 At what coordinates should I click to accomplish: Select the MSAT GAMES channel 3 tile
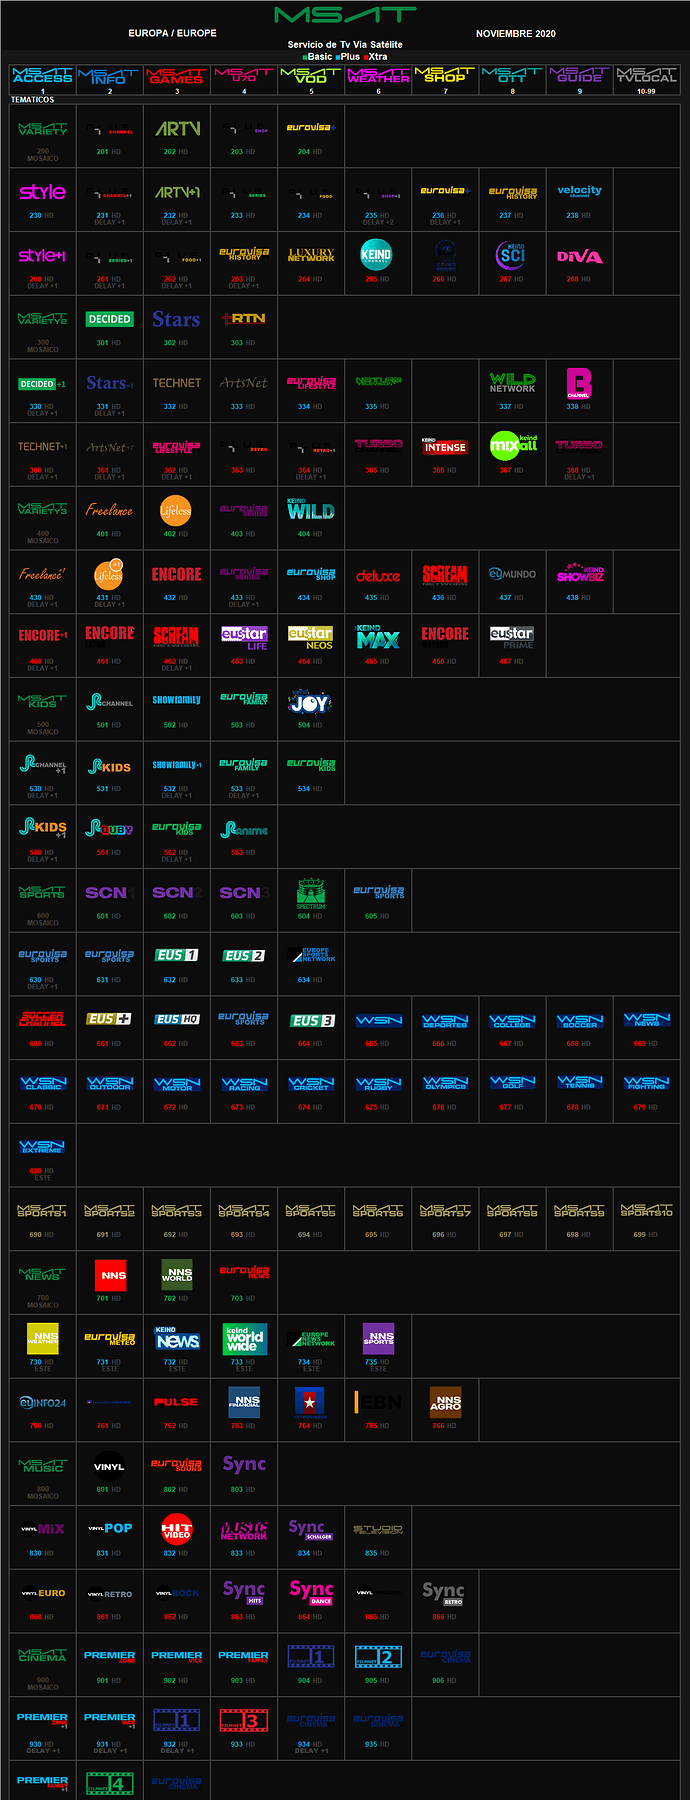177,79
